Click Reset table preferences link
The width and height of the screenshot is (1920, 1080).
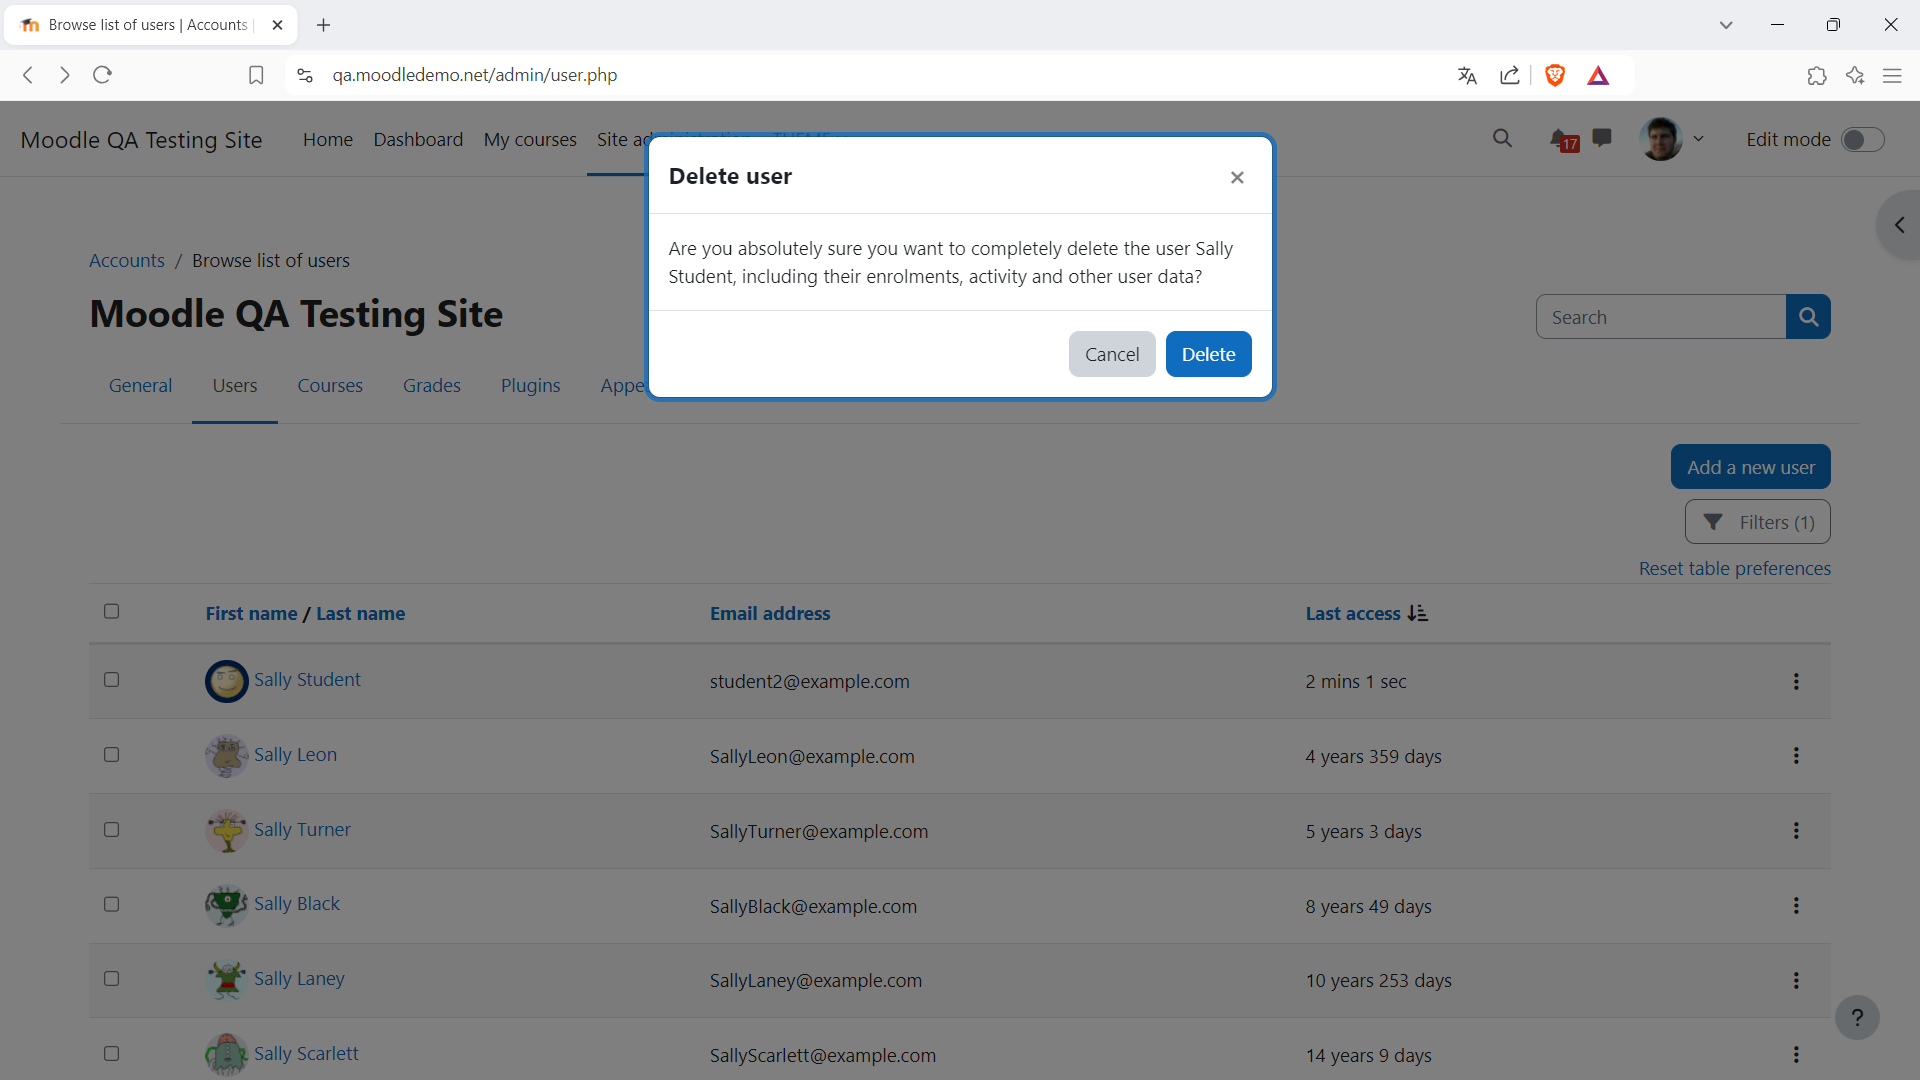click(x=1734, y=568)
